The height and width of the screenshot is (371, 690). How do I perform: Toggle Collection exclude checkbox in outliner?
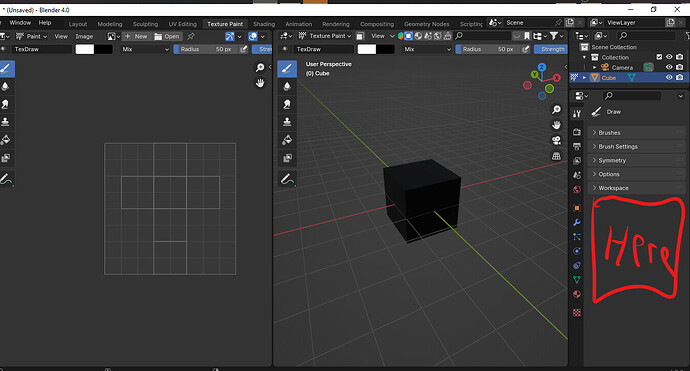click(659, 57)
